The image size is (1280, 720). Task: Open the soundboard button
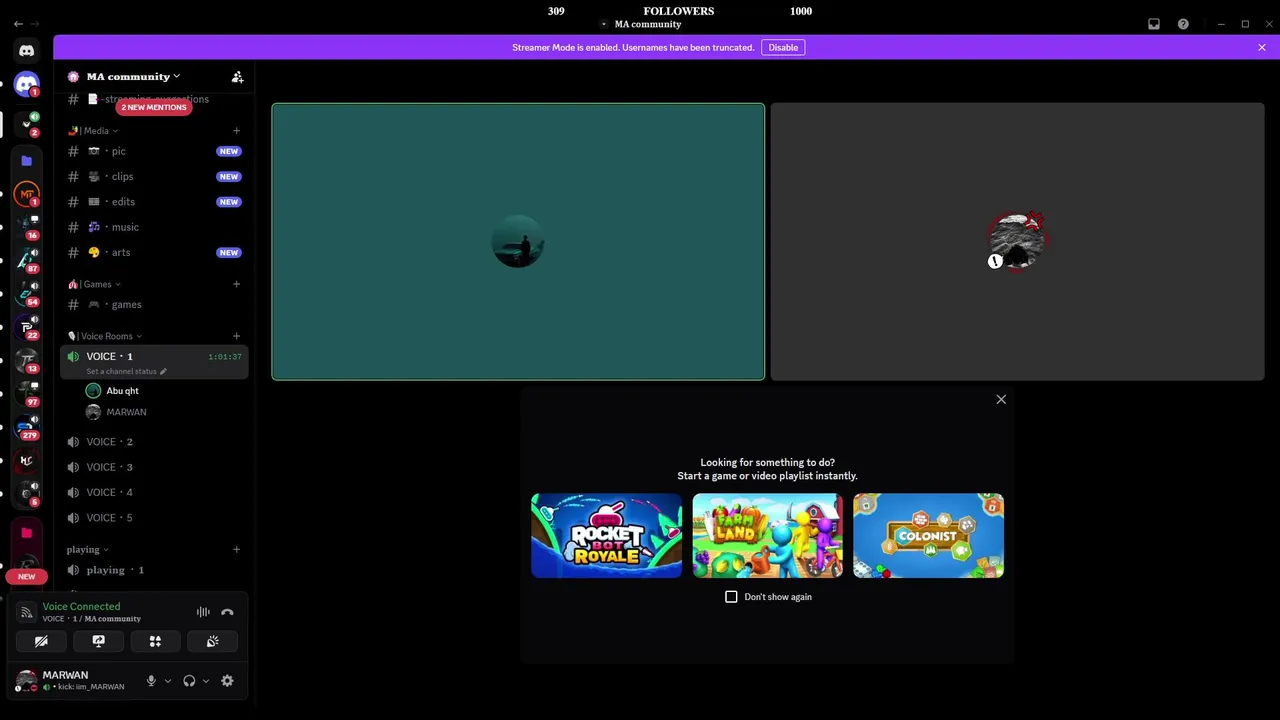(212, 641)
